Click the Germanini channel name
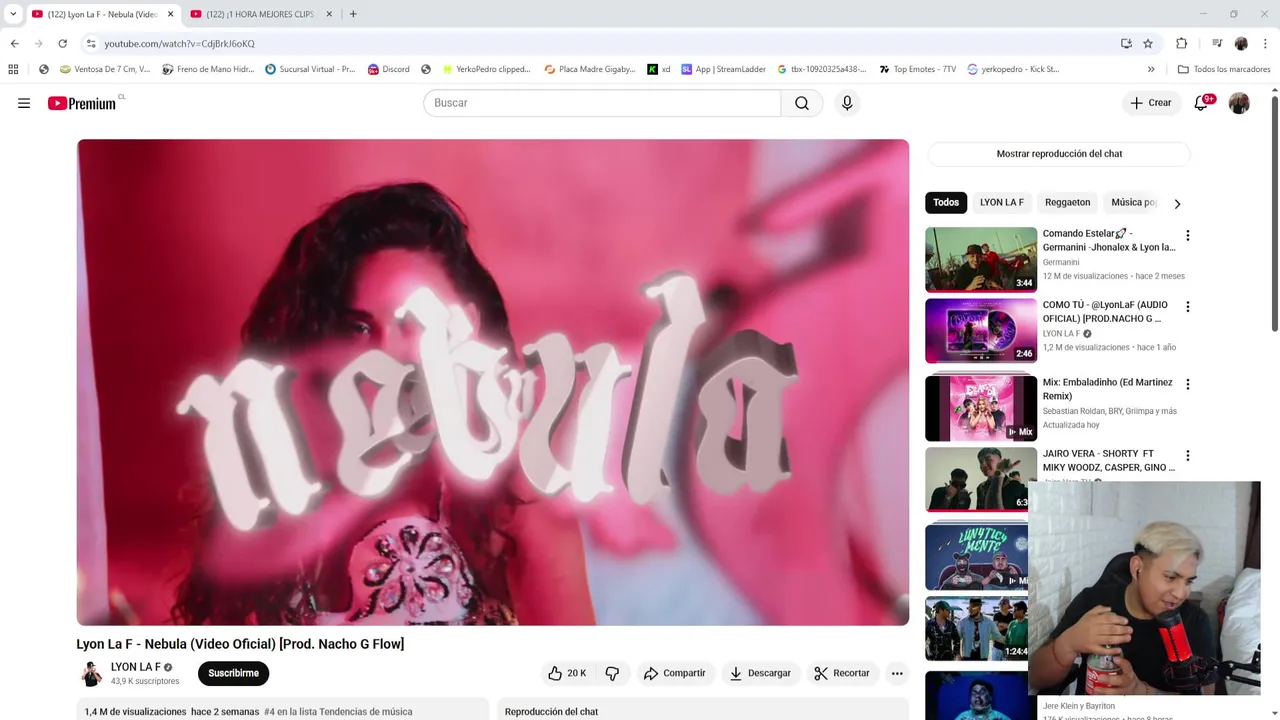This screenshot has width=1280, height=720. point(1061,262)
